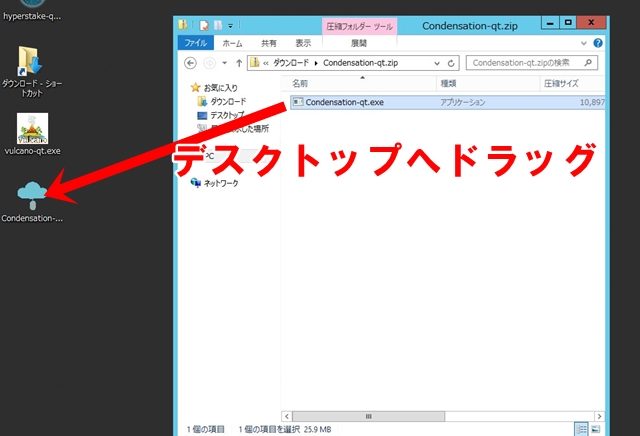Select the 圧縮フォルダー ツール contextual tab
This screenshot has height=436, width=640.
tap(360, 27)
